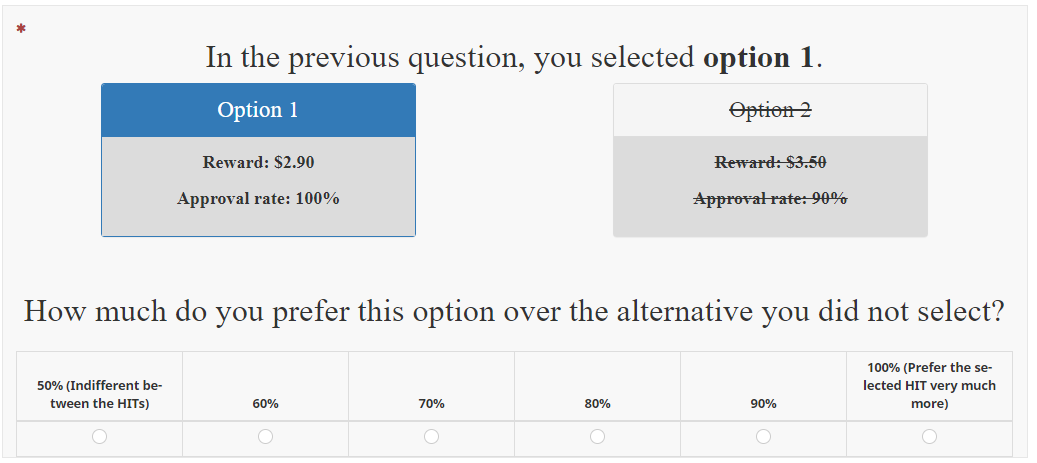Click the 60% column label
The image size is (1037, 463).
pos(265,404)
